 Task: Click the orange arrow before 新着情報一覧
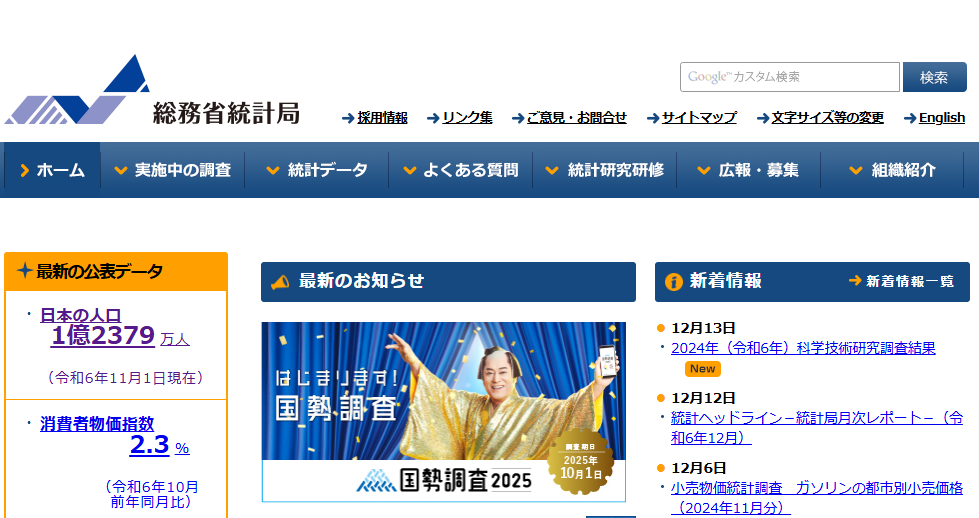(x=855, y=281)
